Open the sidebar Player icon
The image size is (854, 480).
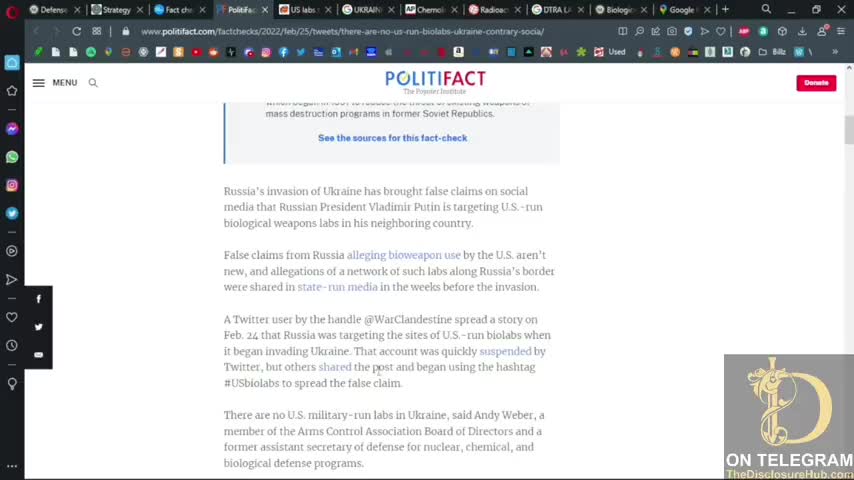(12, 251)
